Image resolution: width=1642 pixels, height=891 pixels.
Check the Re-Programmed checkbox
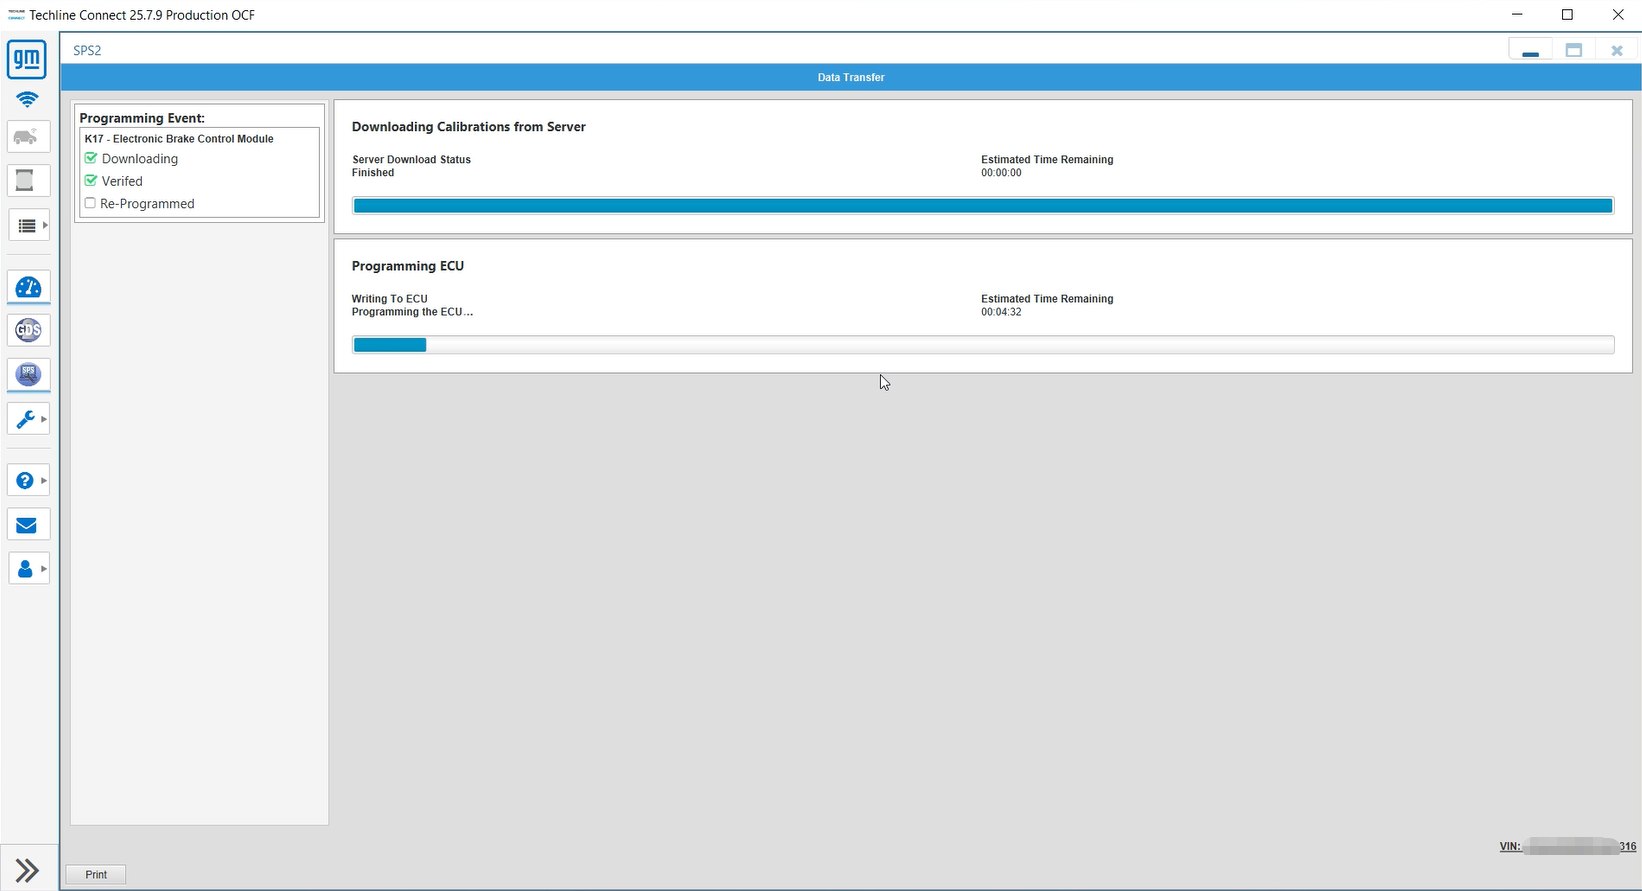pyautogui.click(x=91, y=203)
